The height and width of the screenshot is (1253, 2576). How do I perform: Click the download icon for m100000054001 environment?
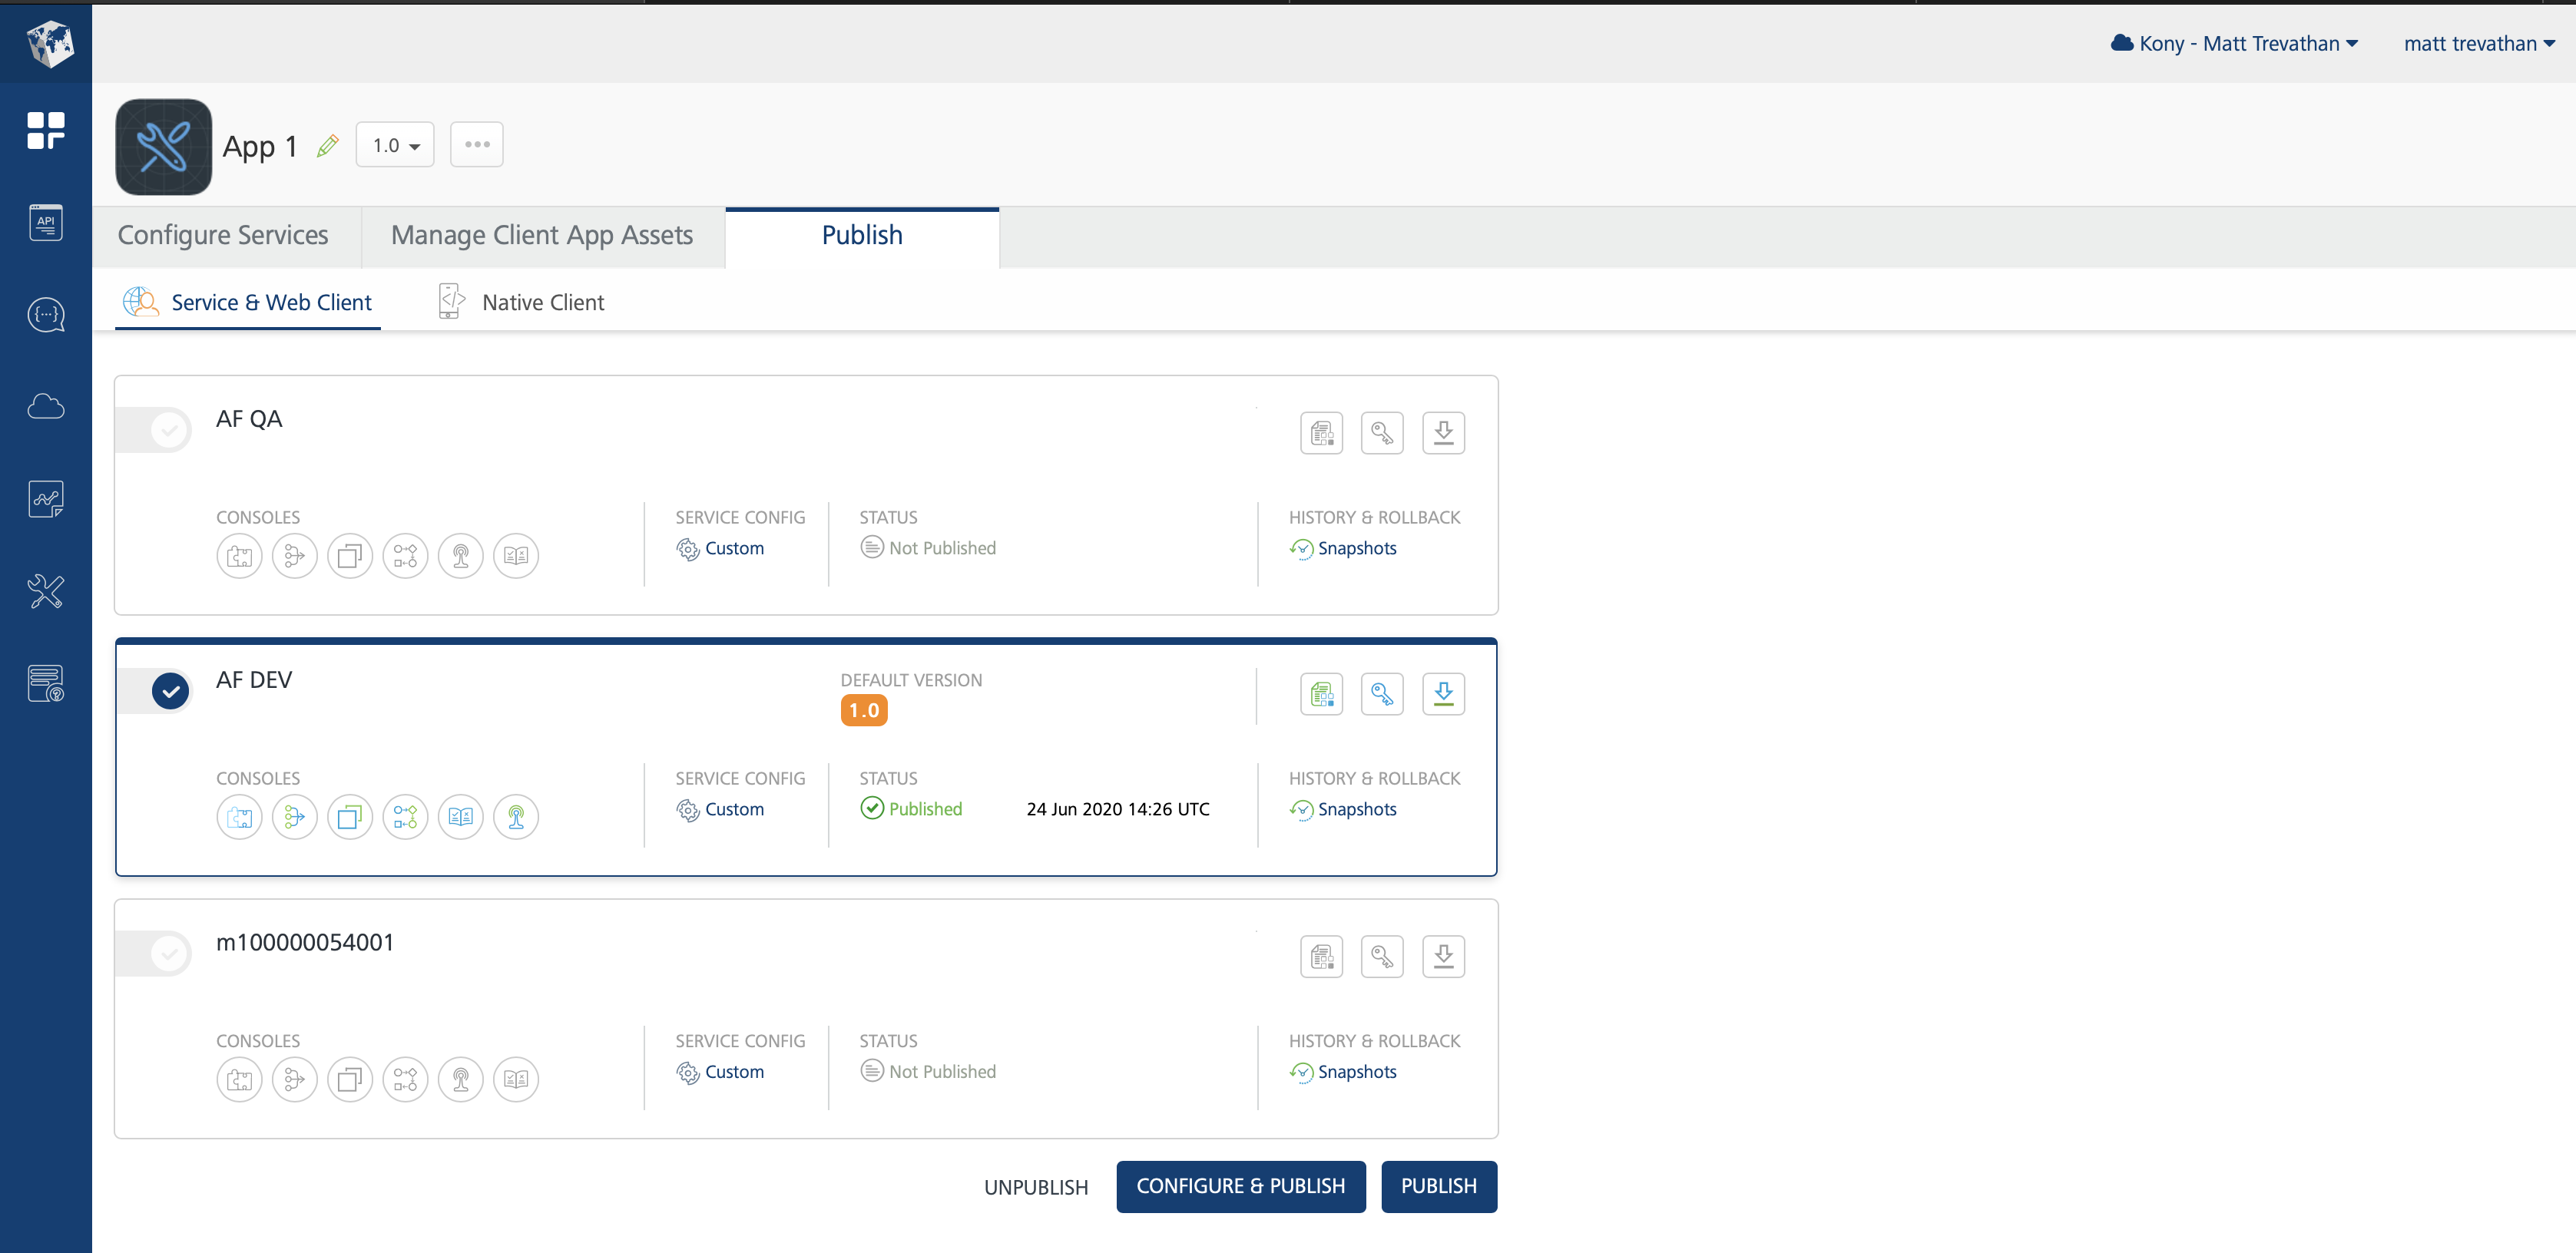click(1443, 956)
